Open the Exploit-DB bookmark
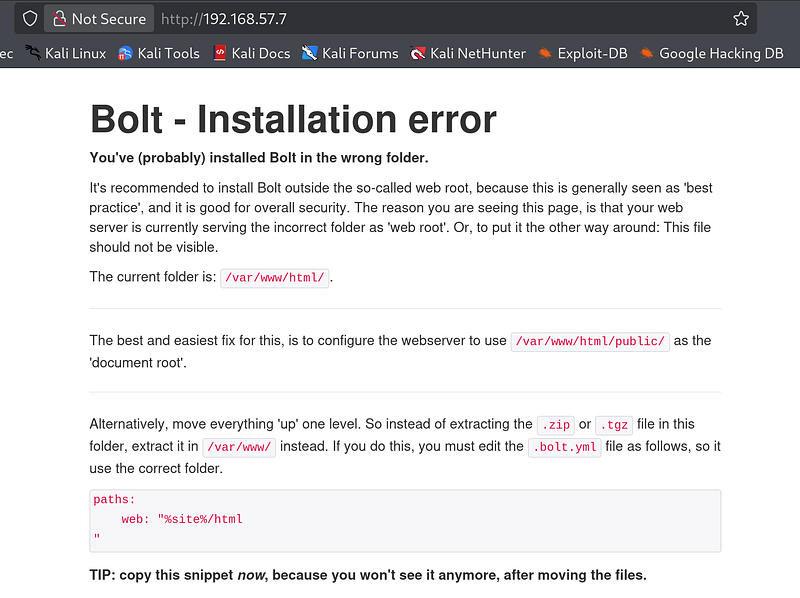The width and height of the screenshot is (800, 598). tap(582, 53)
